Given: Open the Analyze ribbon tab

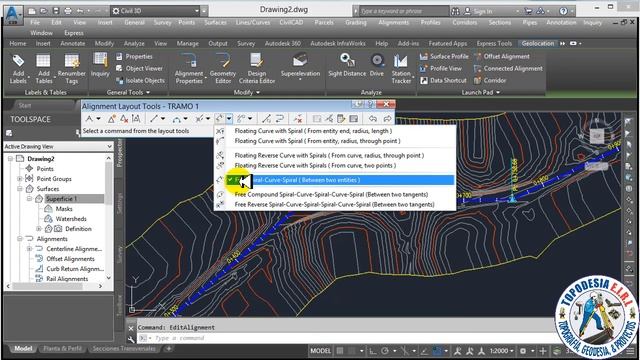Looking at the screenshot, I should (x=134, y=43).
